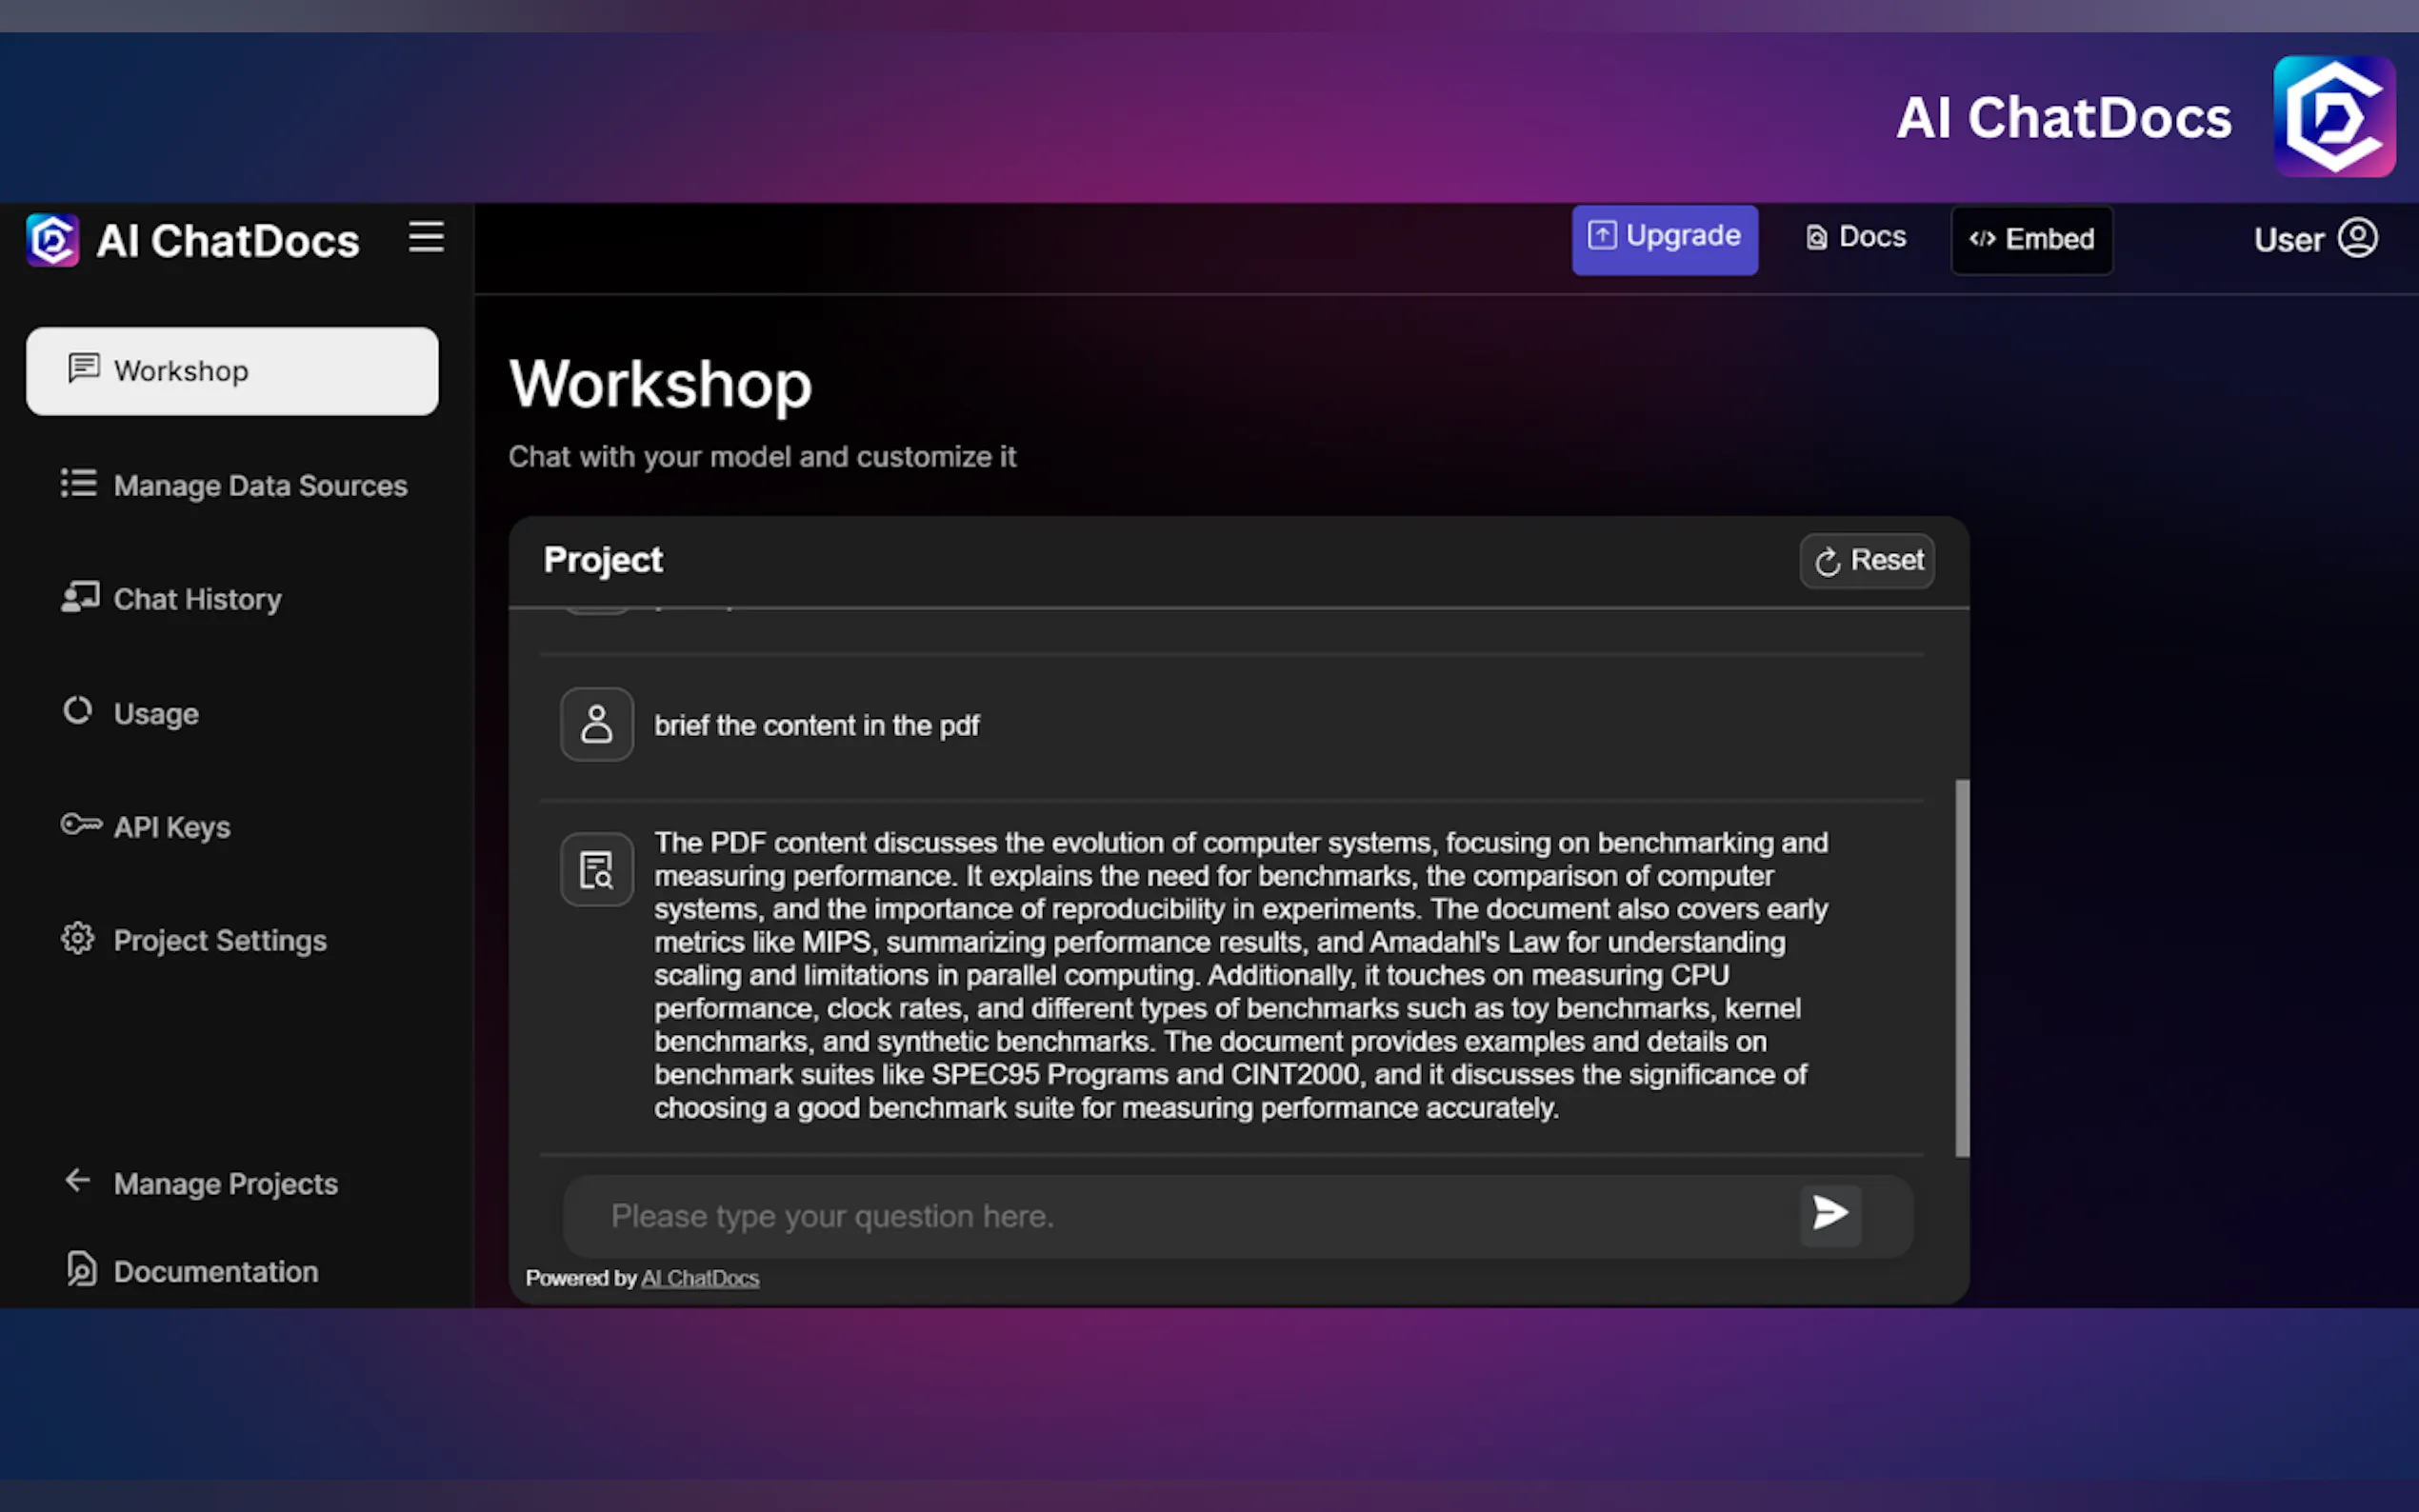The image size is (2419, 1512).
Task: Open the User account profile icon
Action: coord(2357,238)
